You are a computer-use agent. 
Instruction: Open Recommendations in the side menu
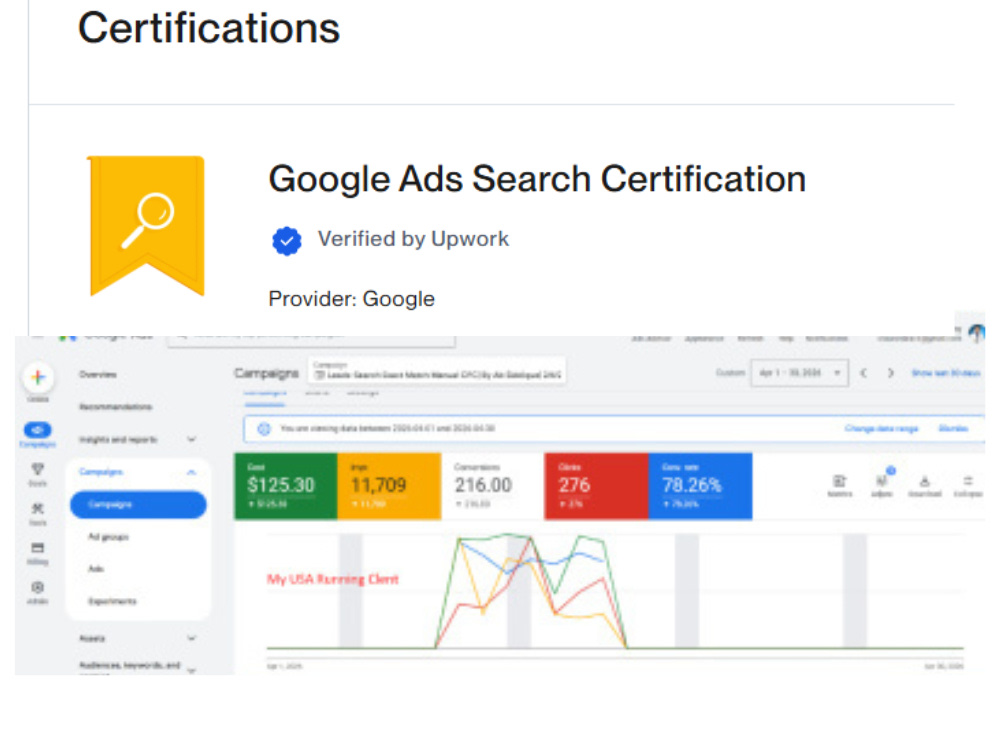tap(115, 407)
